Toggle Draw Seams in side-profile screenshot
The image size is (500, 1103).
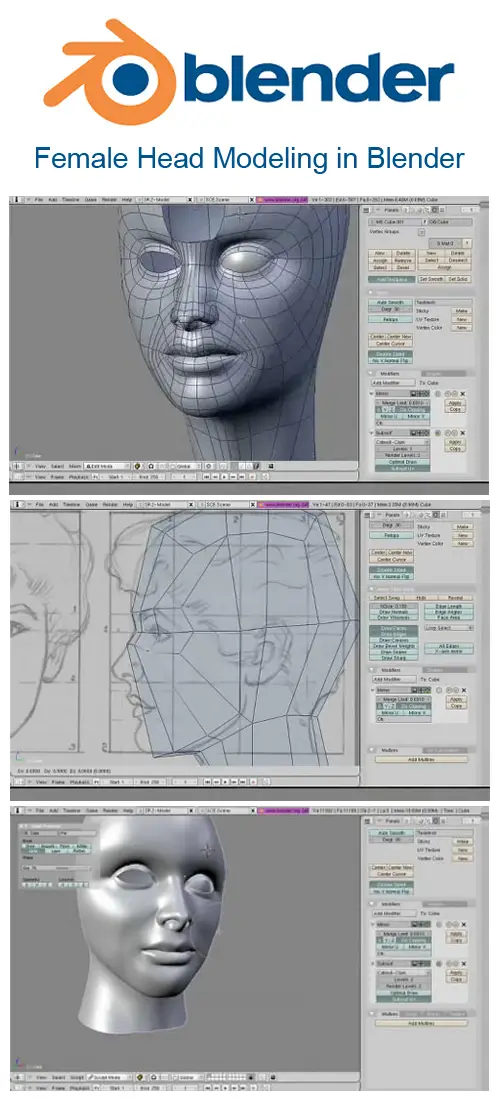point(394,652)
